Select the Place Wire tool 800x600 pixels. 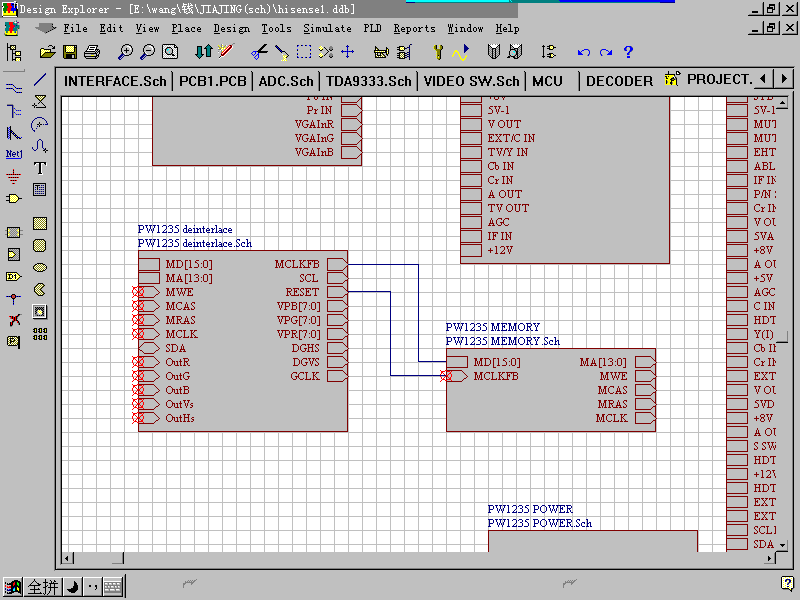coord(14,88)
